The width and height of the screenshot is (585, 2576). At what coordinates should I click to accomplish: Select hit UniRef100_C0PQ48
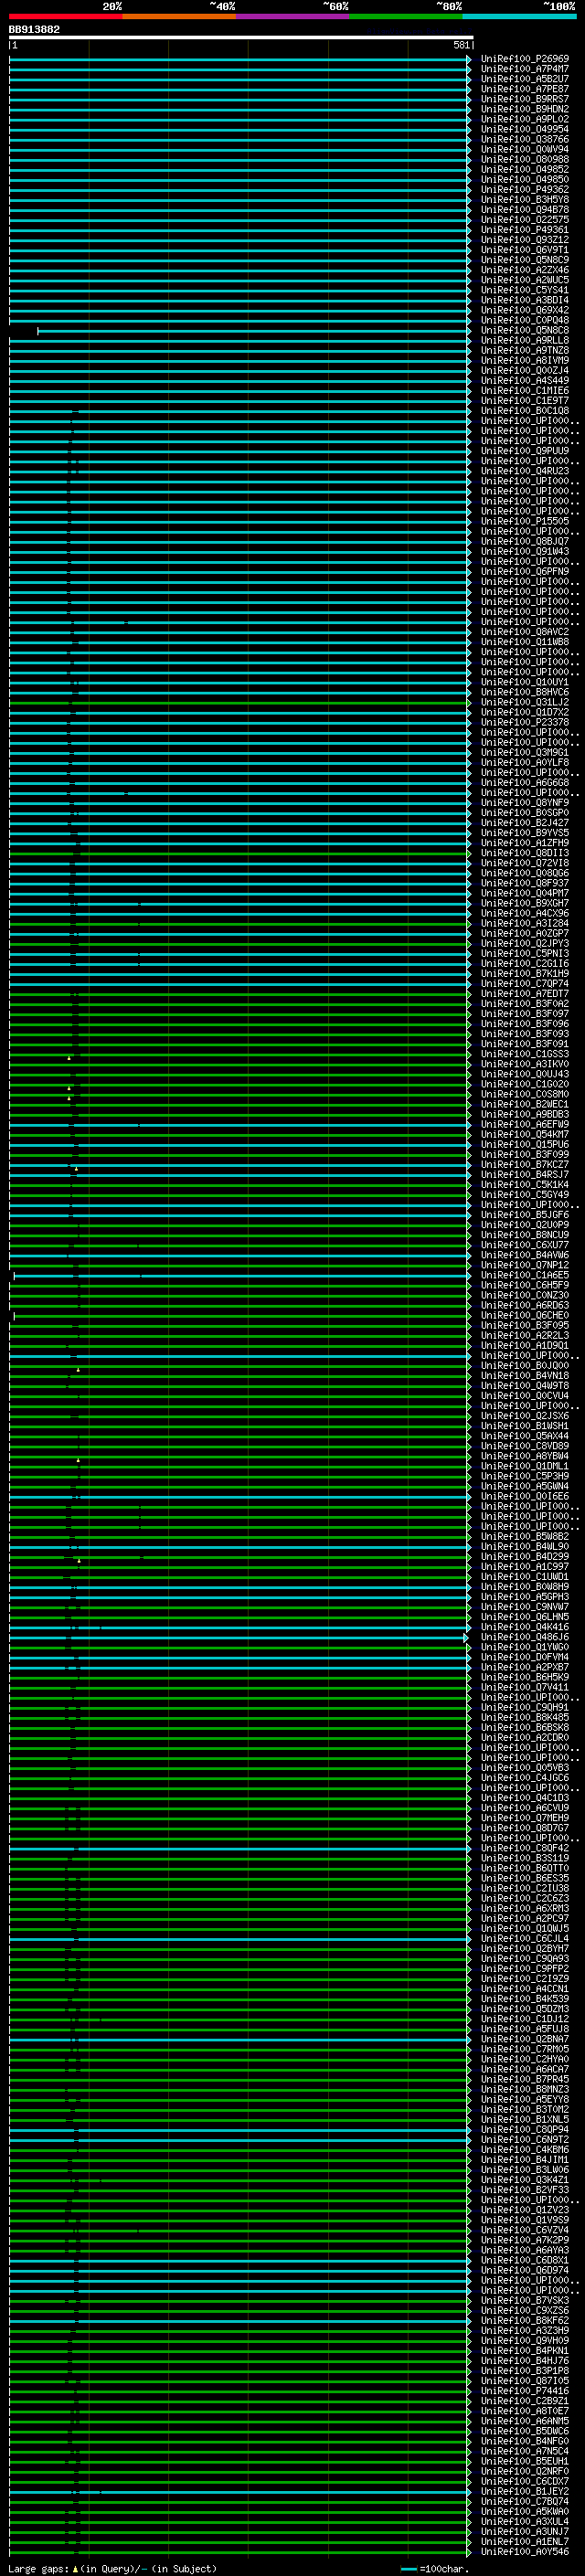[524, 320]
